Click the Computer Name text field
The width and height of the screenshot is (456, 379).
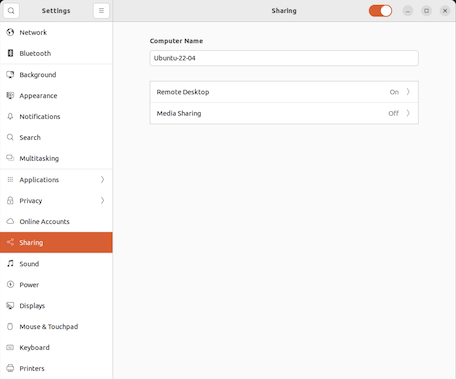coord(284,58)
